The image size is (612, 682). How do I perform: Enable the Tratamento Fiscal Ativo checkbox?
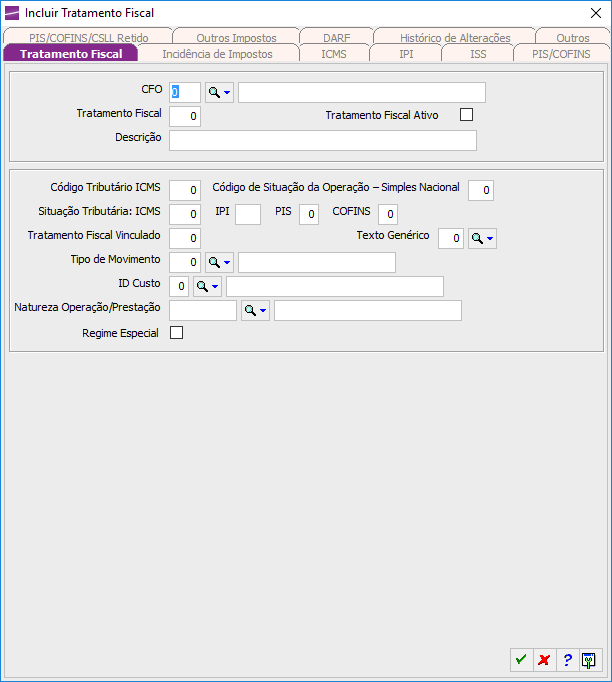(x=466, y=115)
